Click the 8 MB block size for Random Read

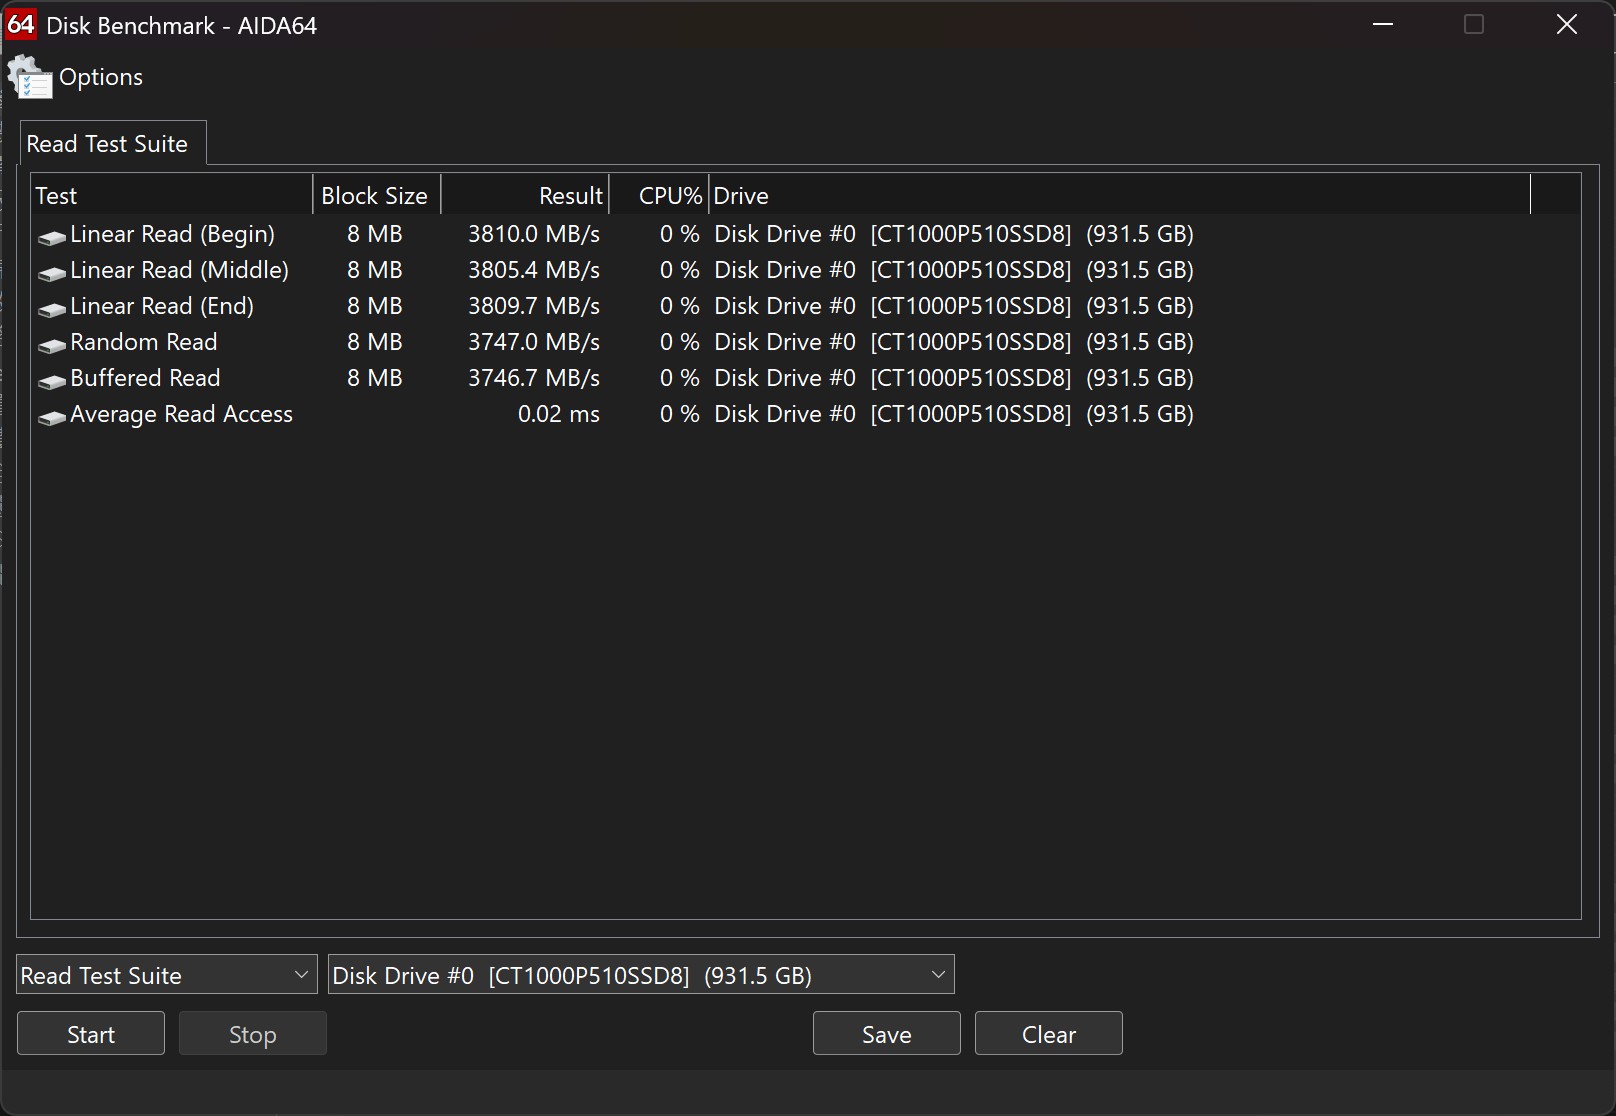(375, 342)
